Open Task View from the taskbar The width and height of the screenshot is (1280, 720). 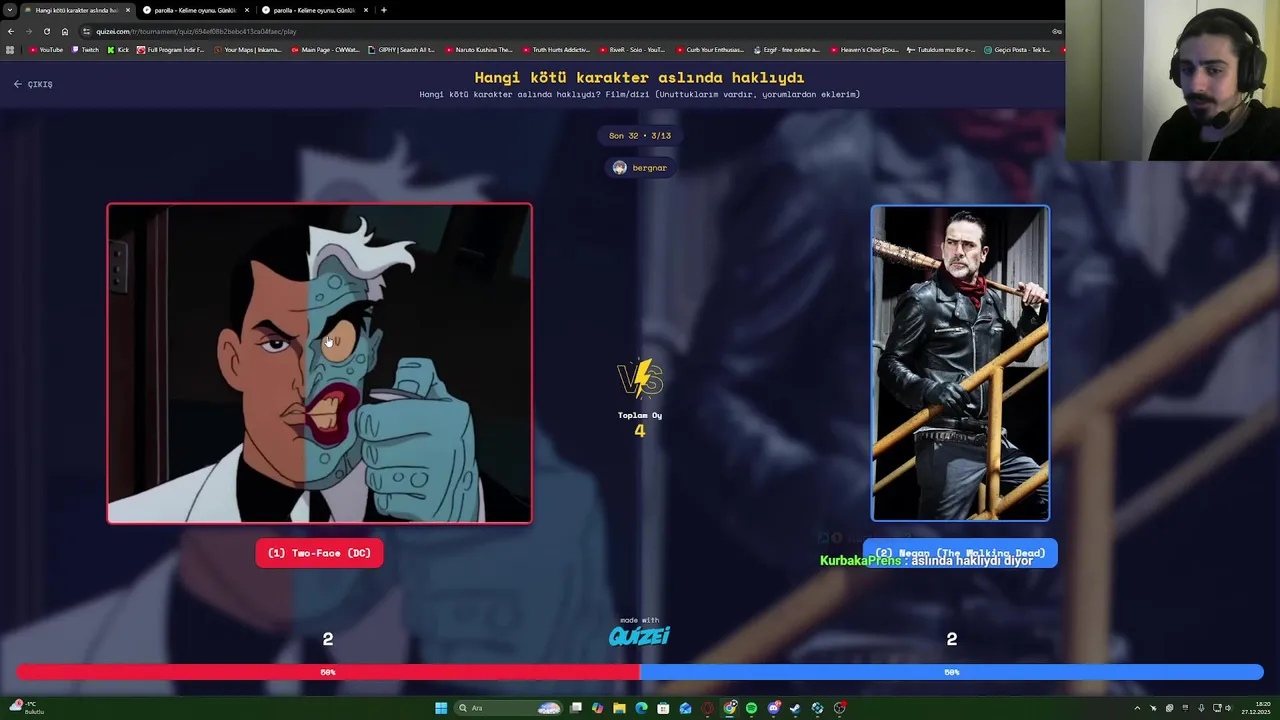point(575,708)
